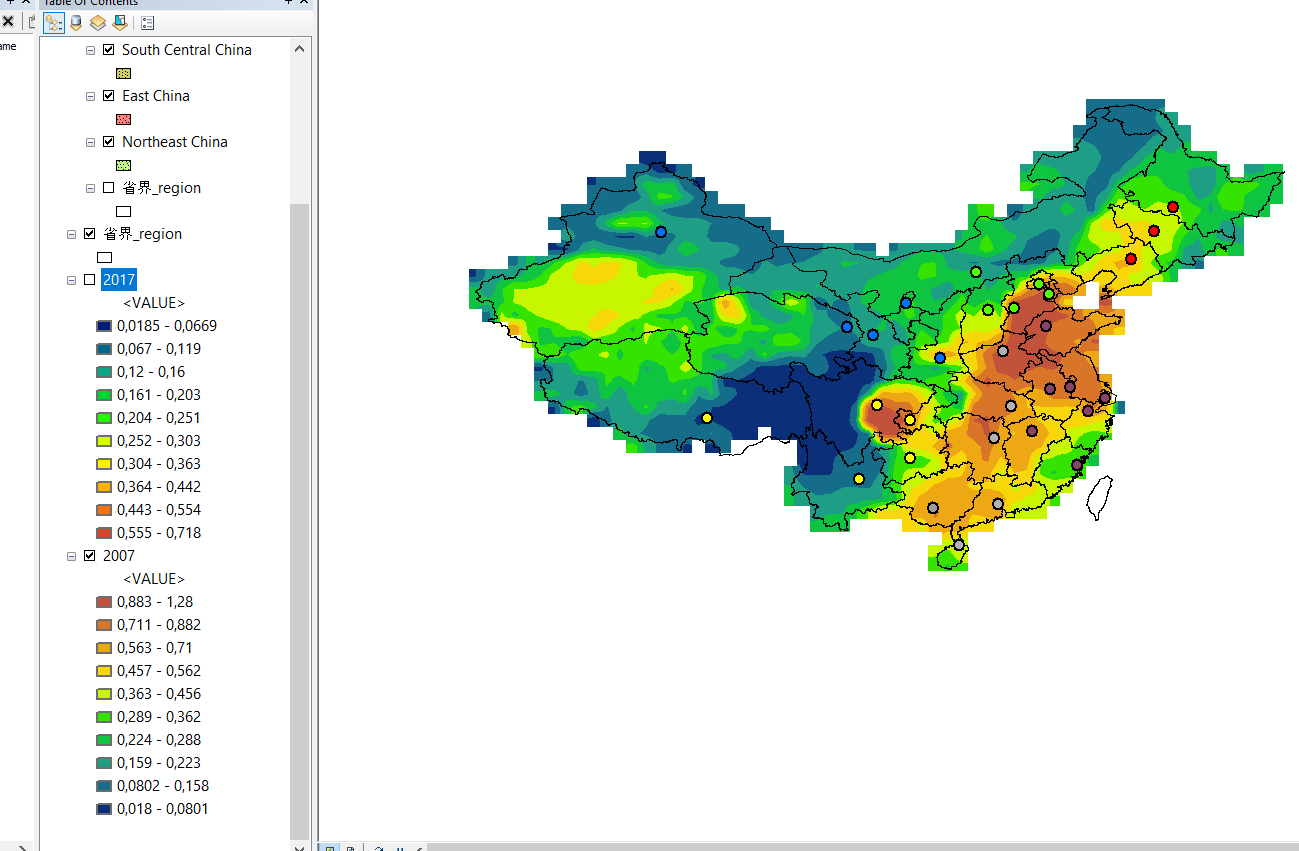The image size is (1299, 851).
Task: Collapse East China legend
Action: coord(91,95)
